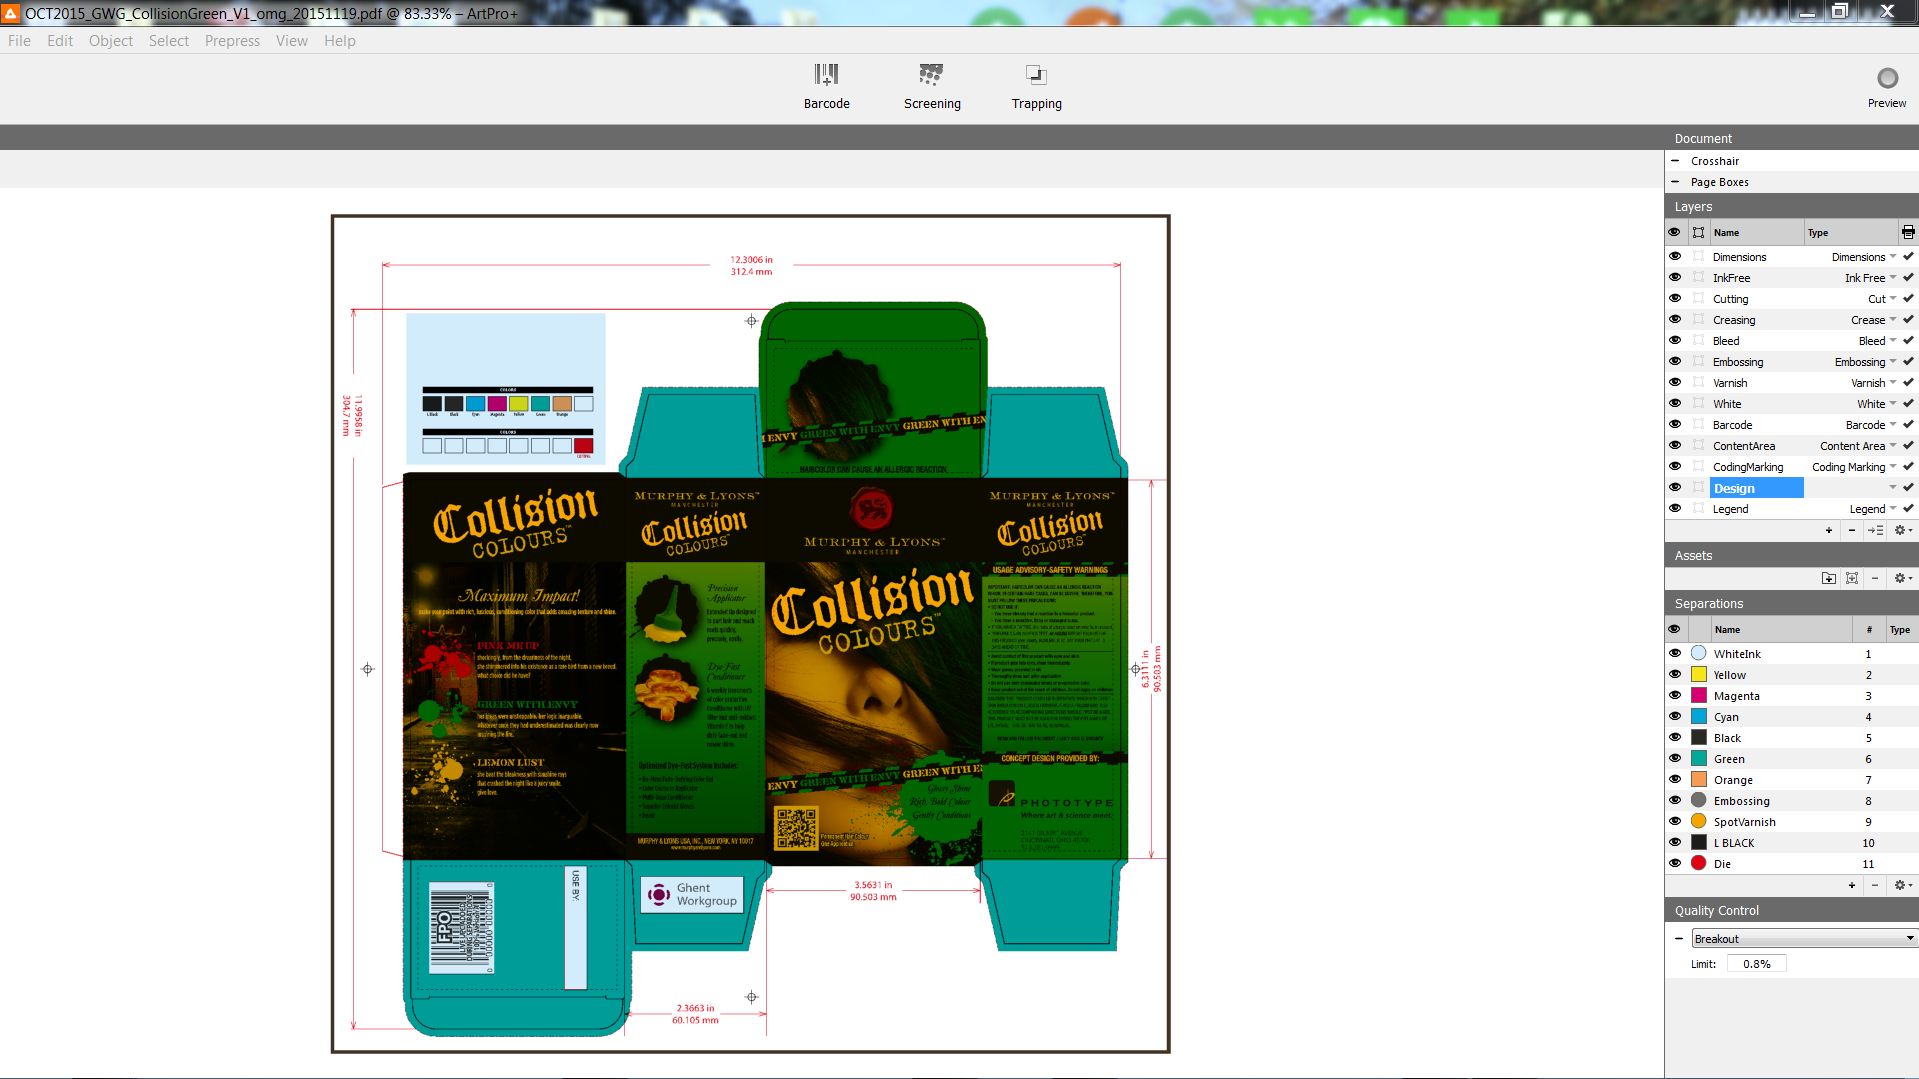The height and width of the screenshot is (1079, 1919).
Task: Toggle lock box for the Design layer
Action: click(x=1698, y=487)
